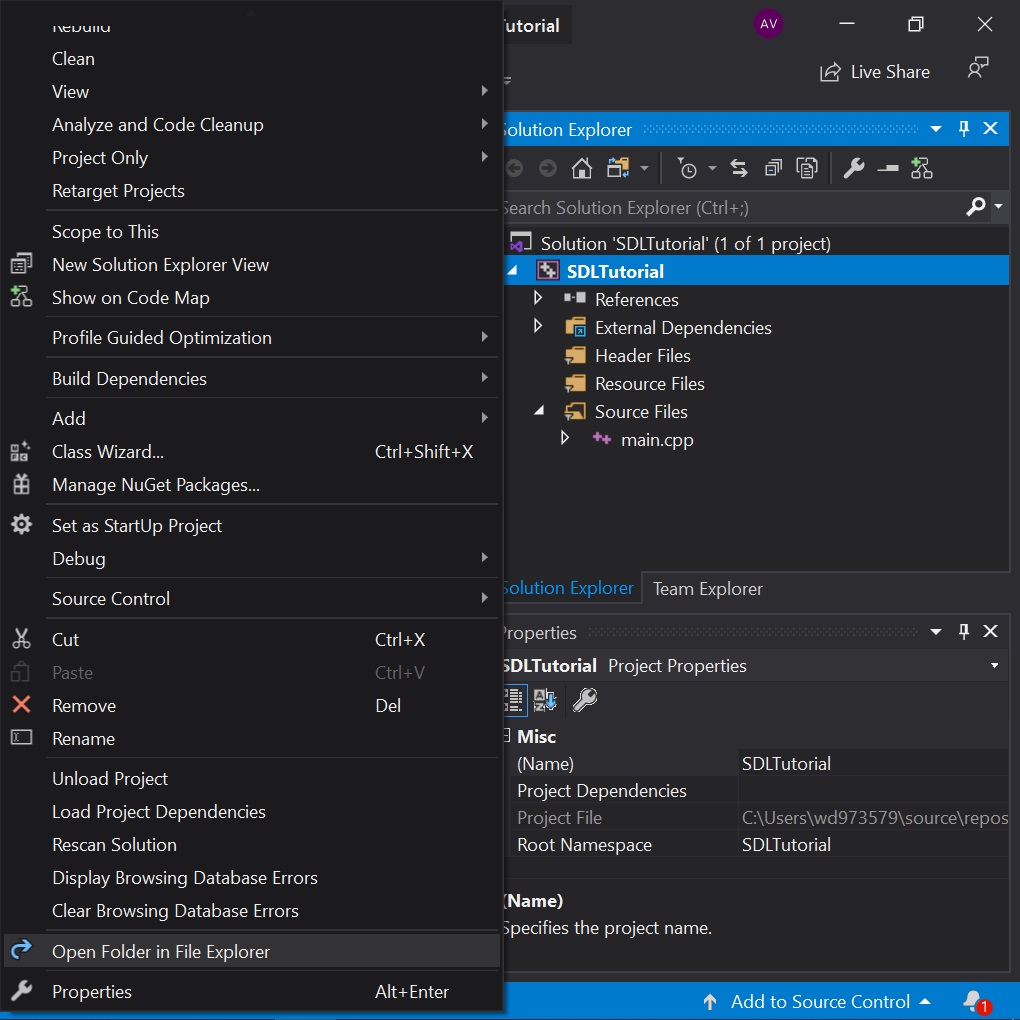The height and width of the screenshot is (1020, 1020).
Task: Expand the External Dependencies node arrow
Action: pos(537,325)
